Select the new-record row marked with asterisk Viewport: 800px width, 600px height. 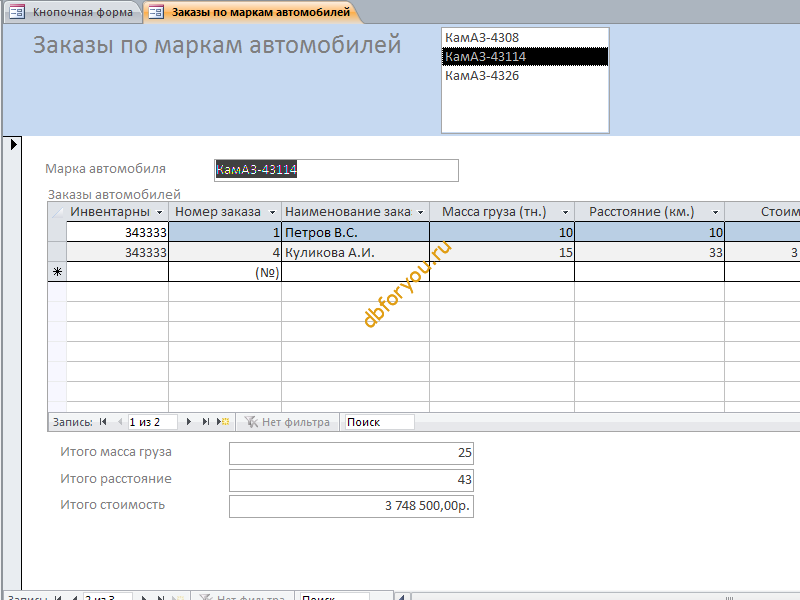(x=57, y=272)
